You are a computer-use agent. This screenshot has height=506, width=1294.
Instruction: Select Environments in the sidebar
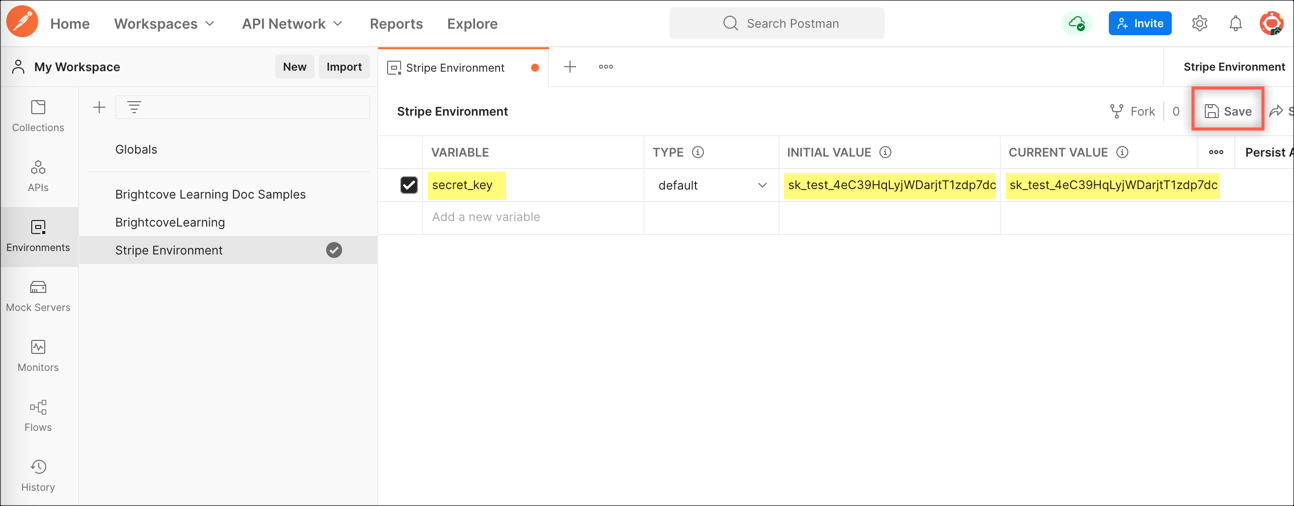[38, 236]
